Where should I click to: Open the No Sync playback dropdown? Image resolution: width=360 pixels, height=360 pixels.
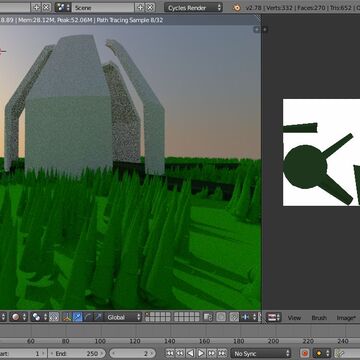(261, 353)
